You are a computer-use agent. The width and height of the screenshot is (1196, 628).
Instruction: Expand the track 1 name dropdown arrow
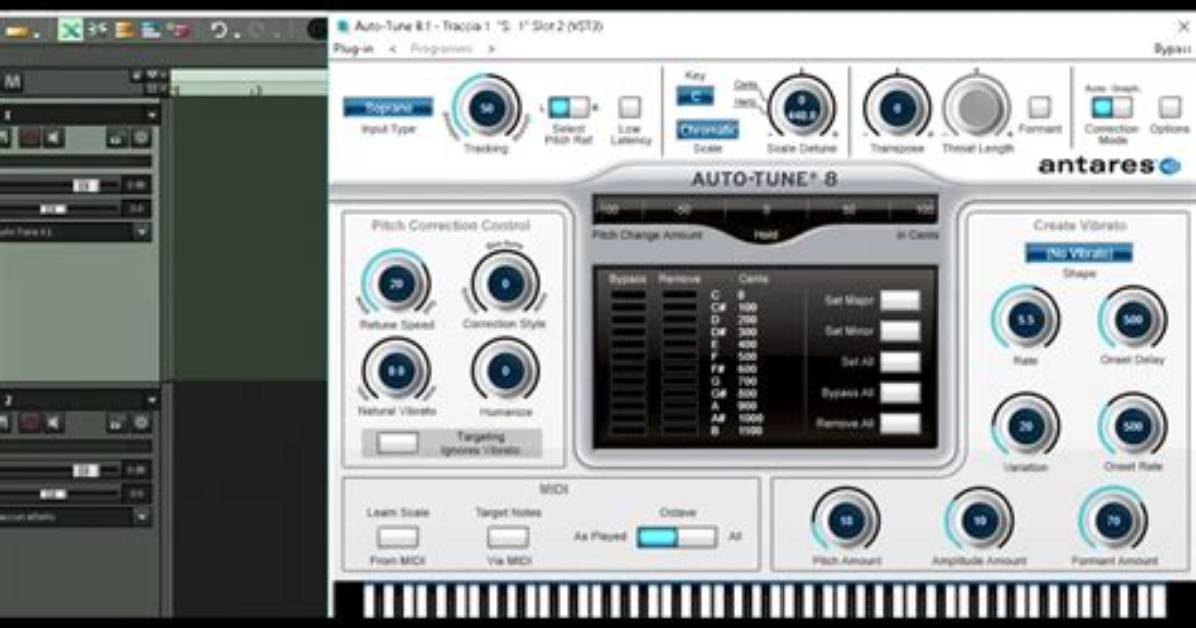(x=152, y=115)
